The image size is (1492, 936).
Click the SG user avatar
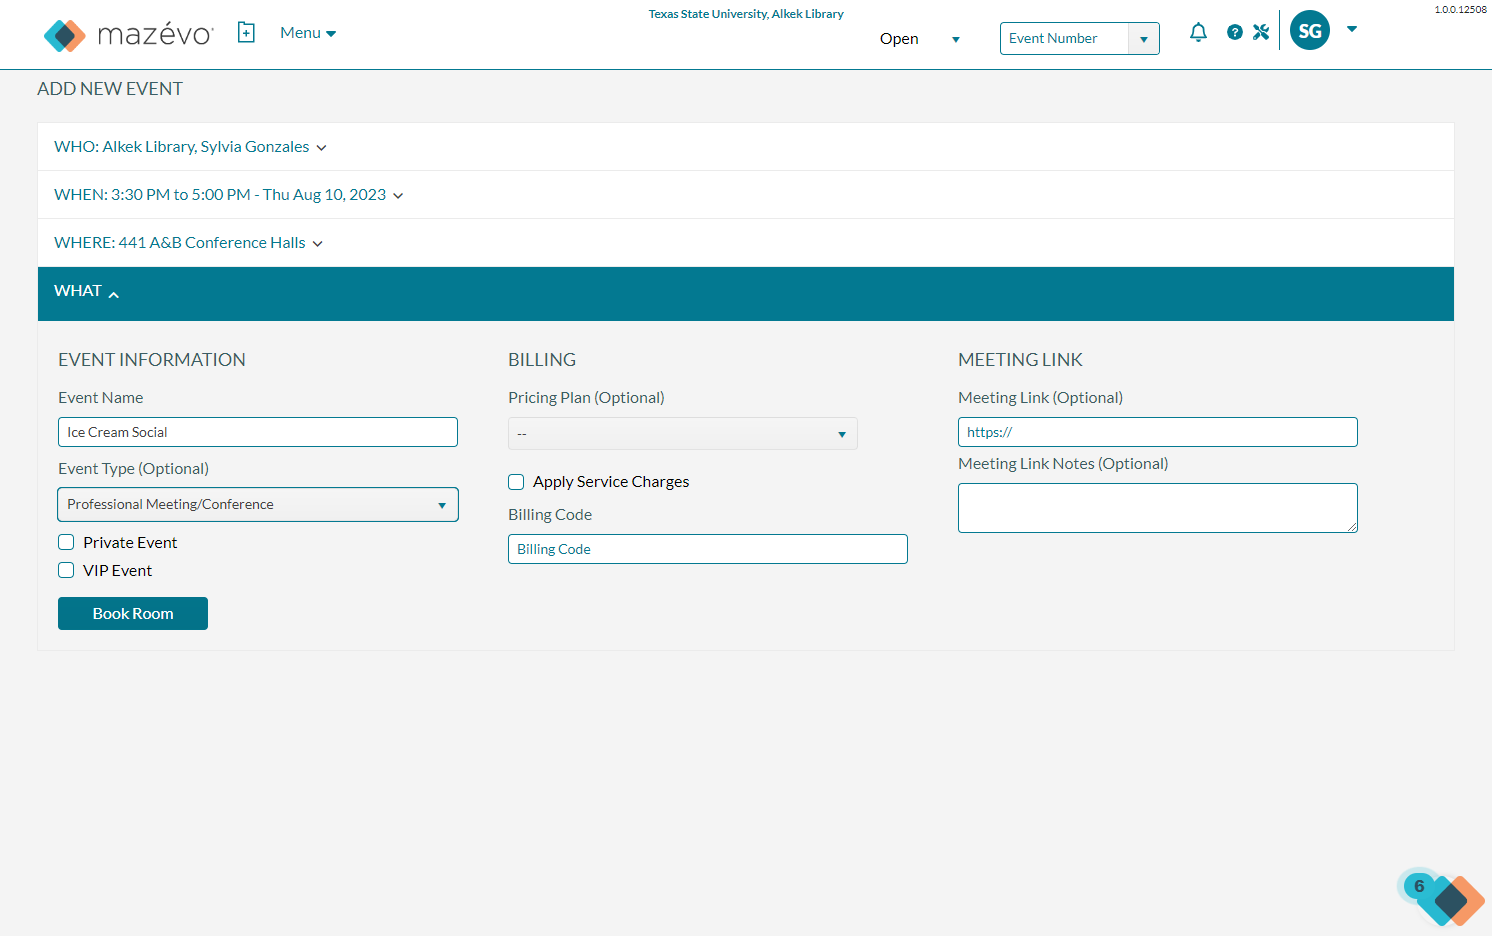pos(1310,31)
